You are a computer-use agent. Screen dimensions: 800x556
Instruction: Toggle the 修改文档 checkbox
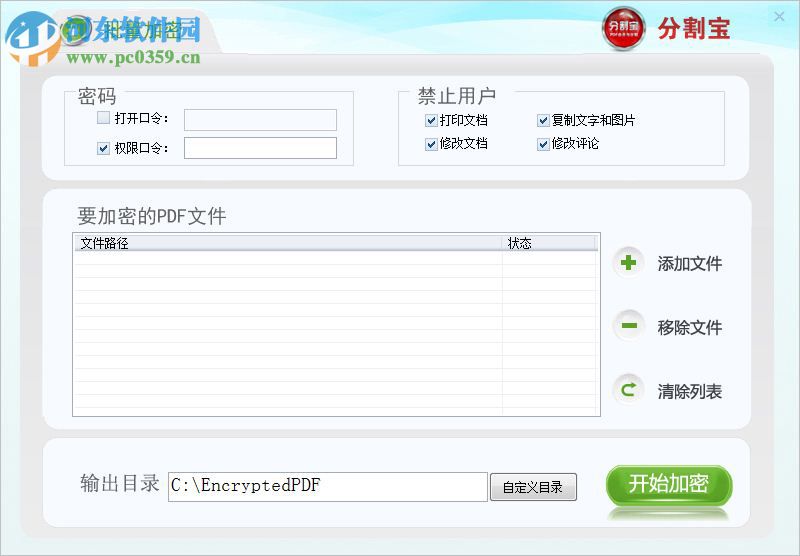[431, 144]
